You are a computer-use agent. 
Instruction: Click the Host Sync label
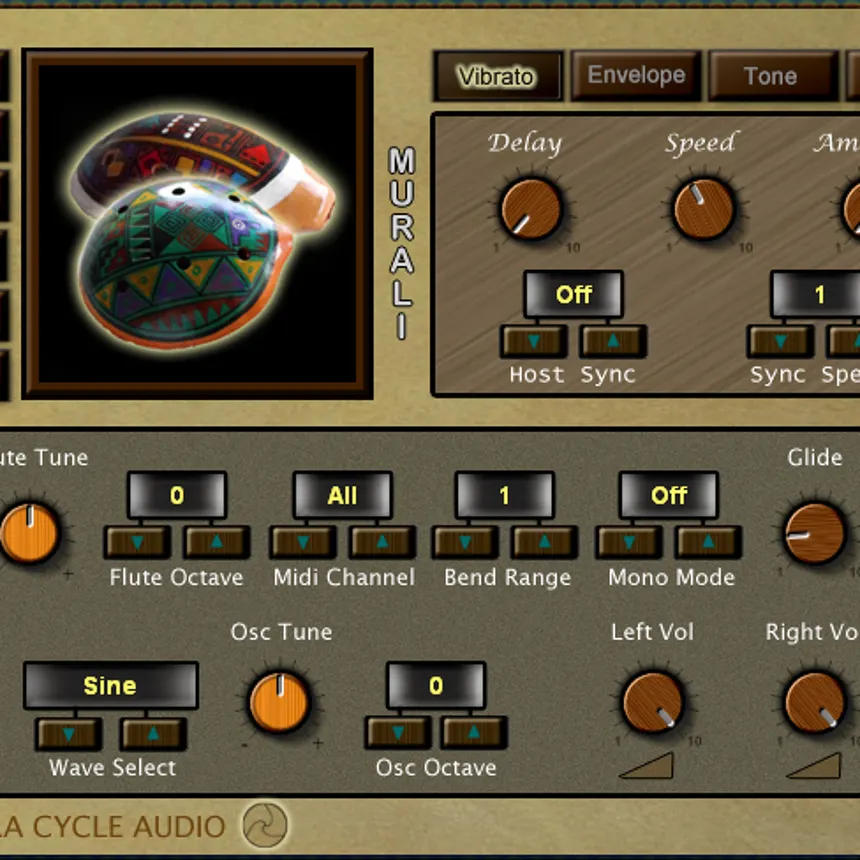pos(572,375)
